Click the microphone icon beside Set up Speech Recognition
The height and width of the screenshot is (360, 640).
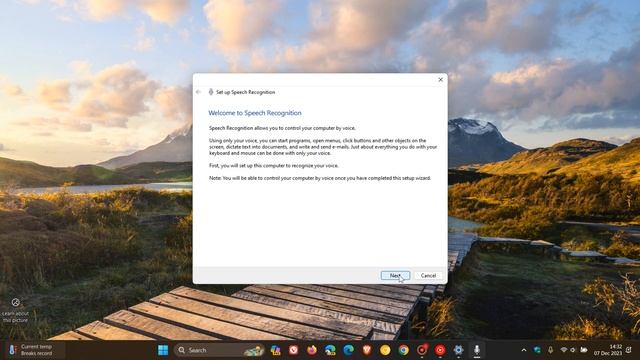[x=211, y=92]
